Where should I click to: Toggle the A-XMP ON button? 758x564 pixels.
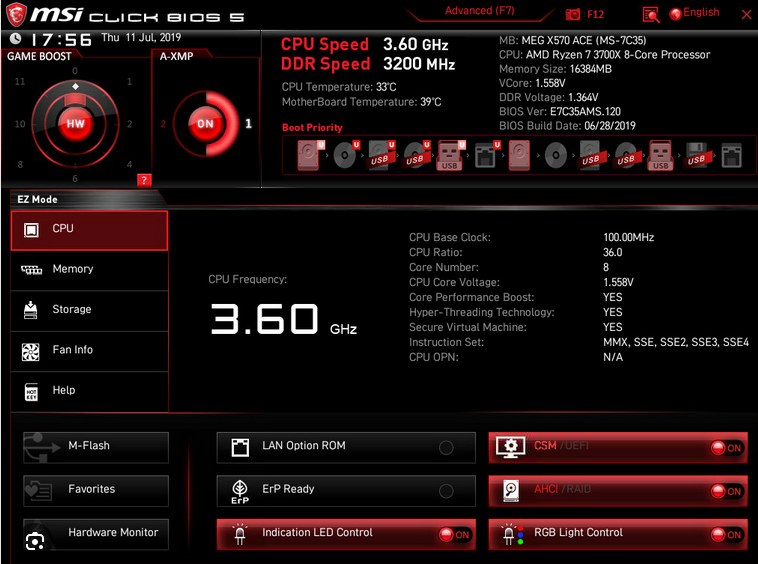(205, 124)
